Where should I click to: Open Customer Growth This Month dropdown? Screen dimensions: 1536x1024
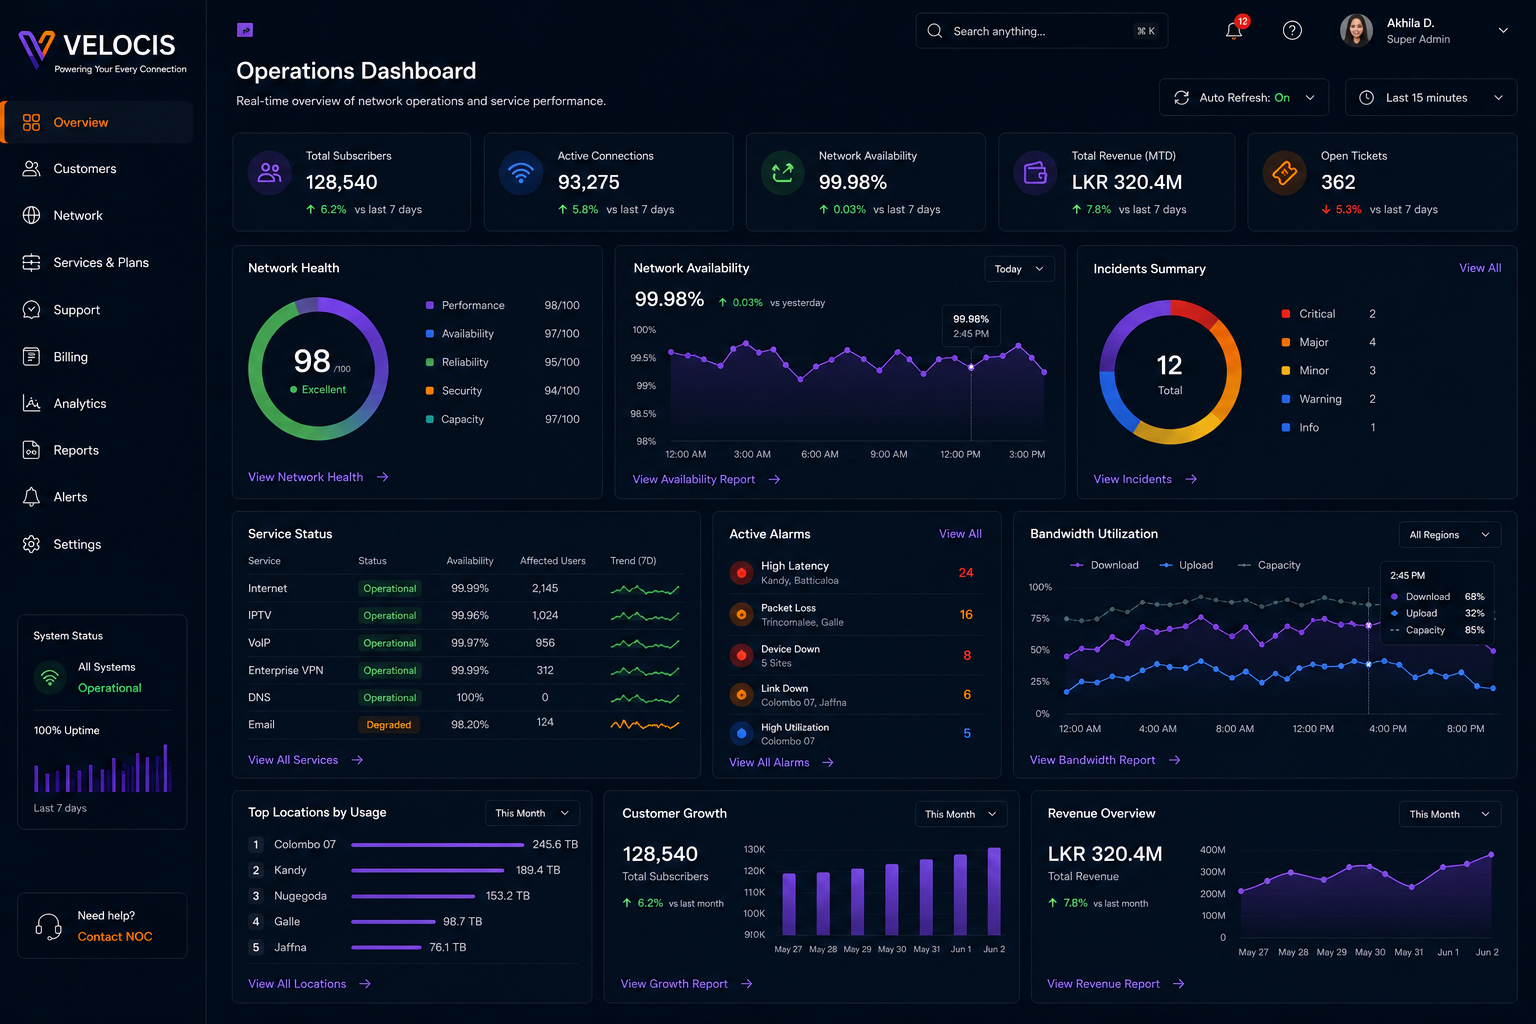pyautogui.click(x=961, y=814)
